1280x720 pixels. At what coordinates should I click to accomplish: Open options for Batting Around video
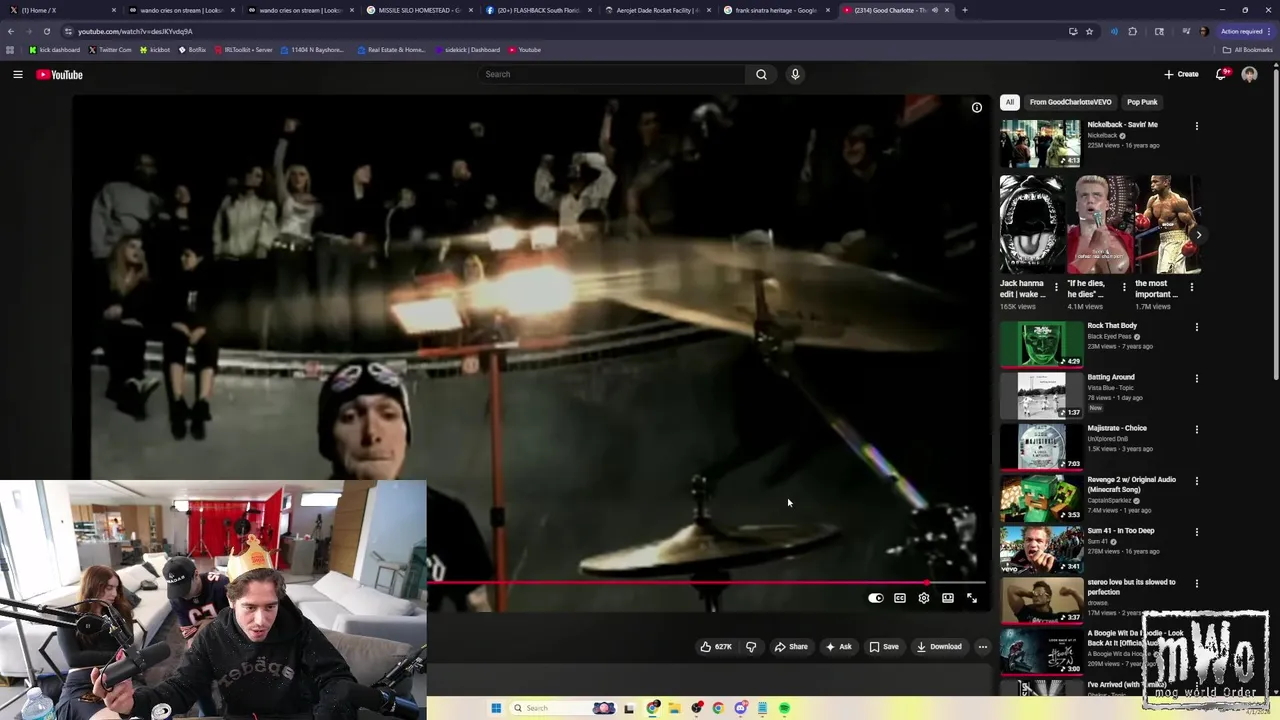[x=1196, y=378]
